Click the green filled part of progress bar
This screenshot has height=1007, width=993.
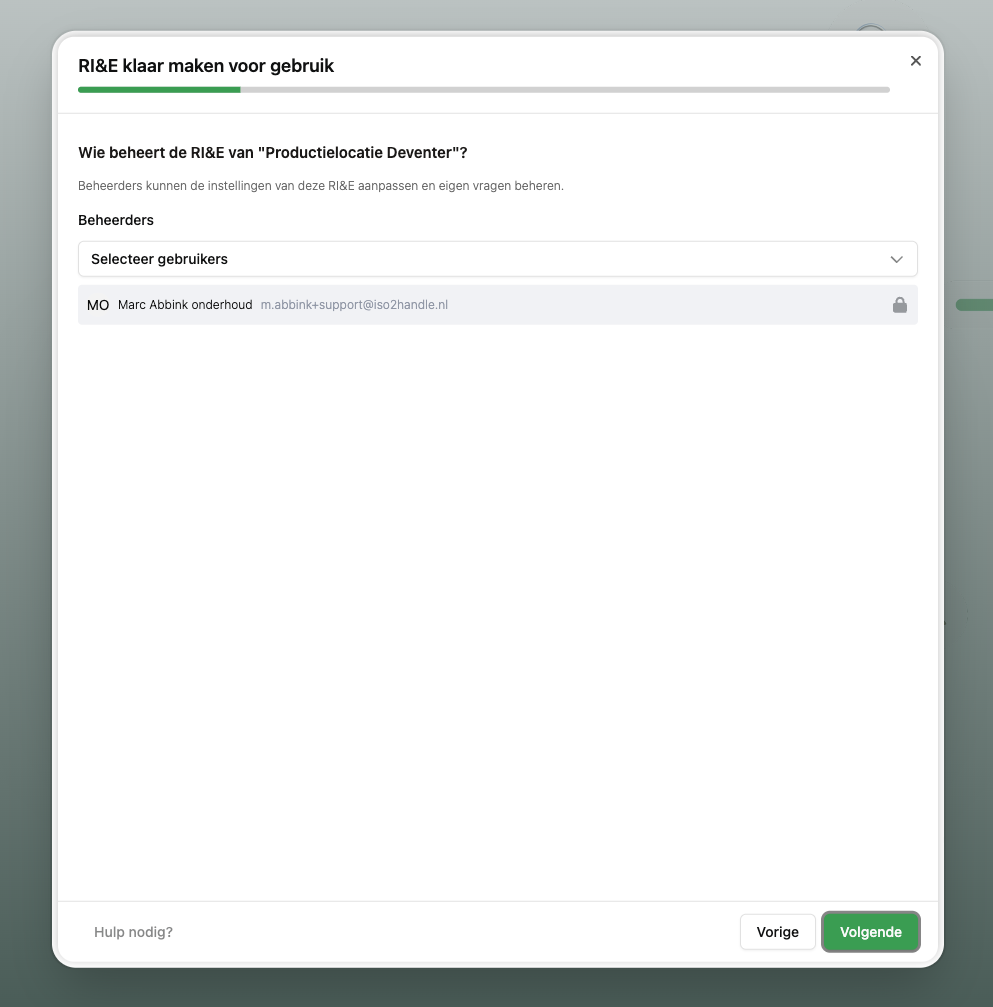tap(159, 90)
